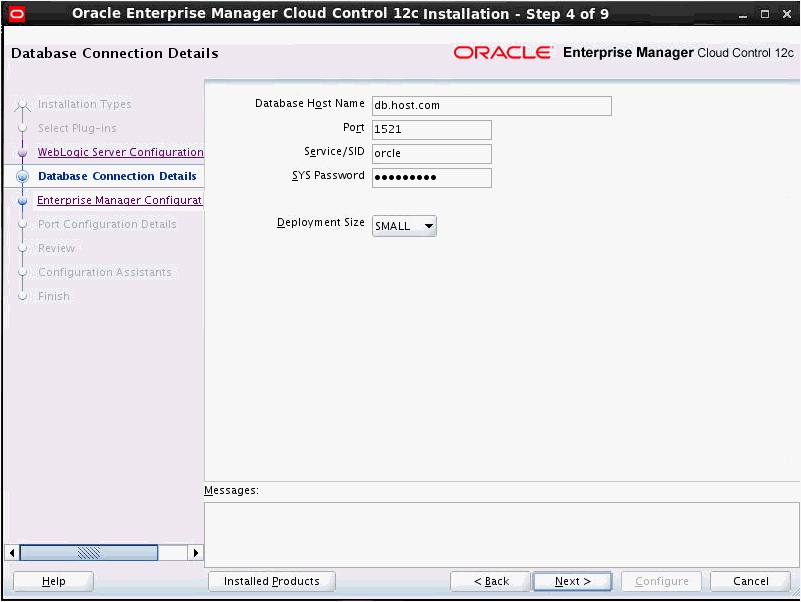Click right arrow of sidebar horizontal scrollbar
This screenshot has height=602, width=801.
(x=196, y=552)
